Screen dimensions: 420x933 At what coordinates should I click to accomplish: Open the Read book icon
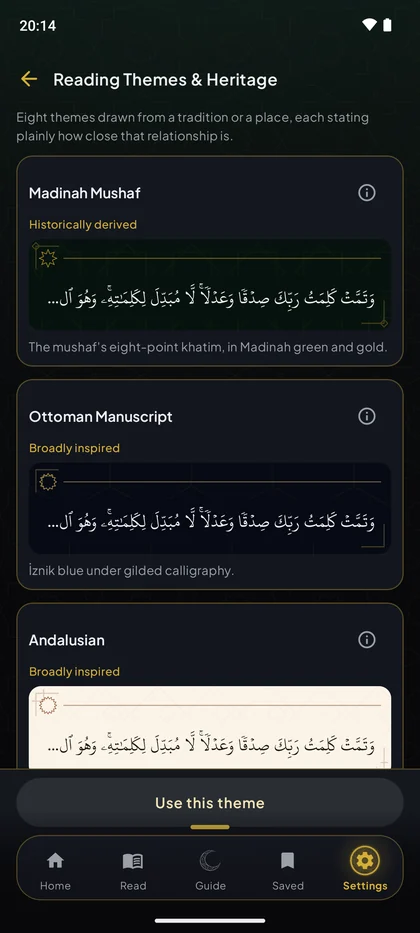(133, 860)
